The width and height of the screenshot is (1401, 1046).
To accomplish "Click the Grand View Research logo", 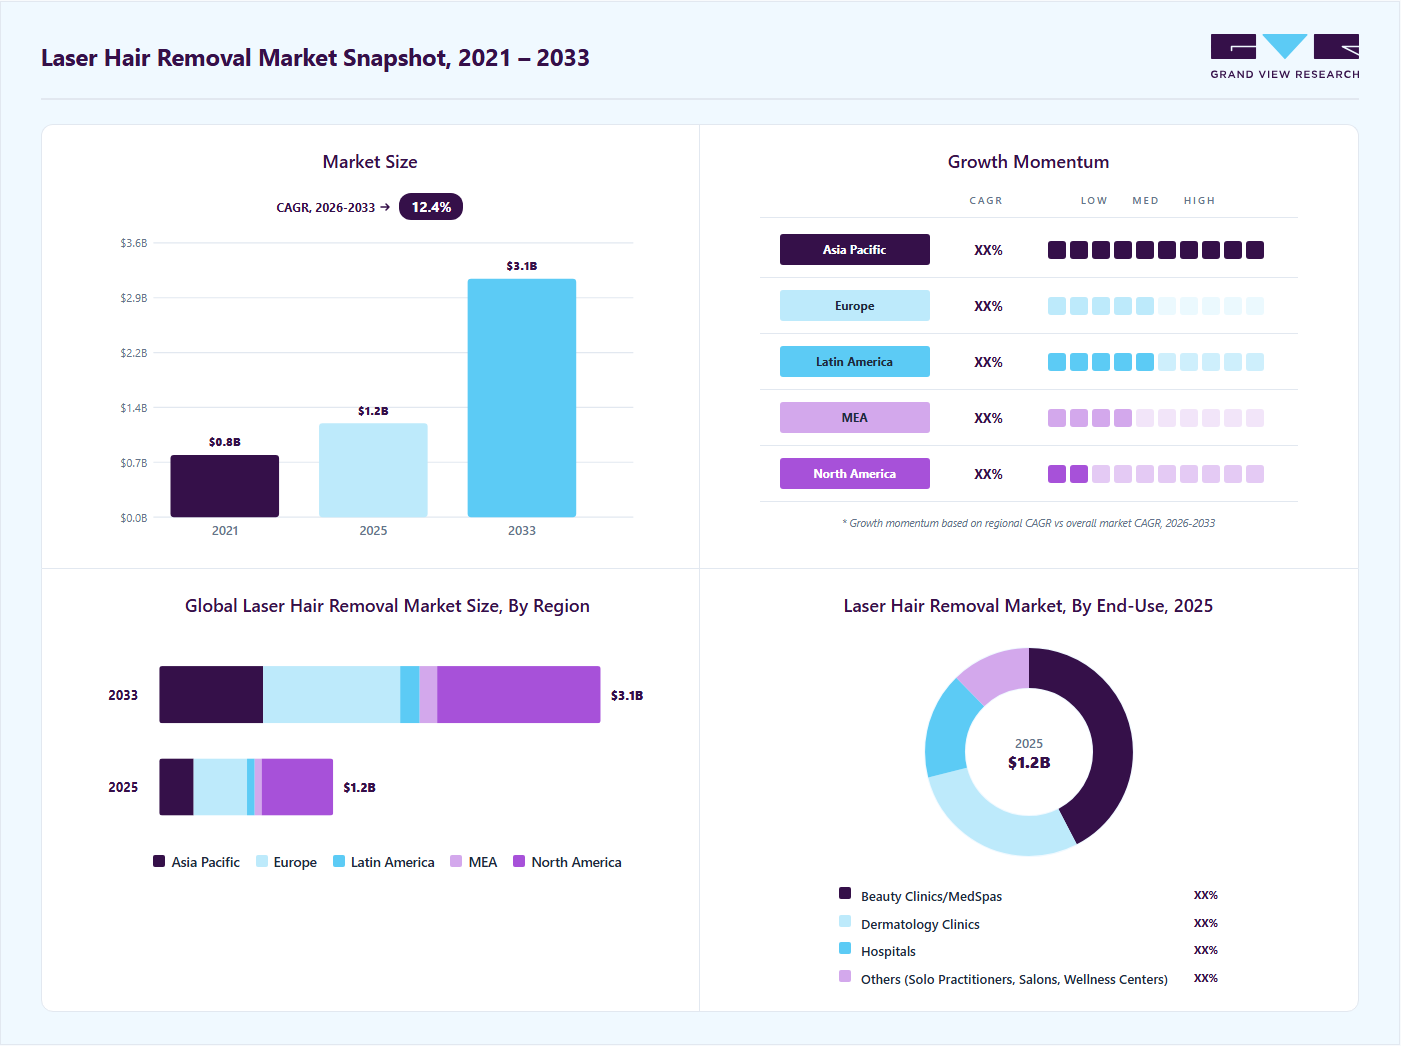I will (1285, 57).
